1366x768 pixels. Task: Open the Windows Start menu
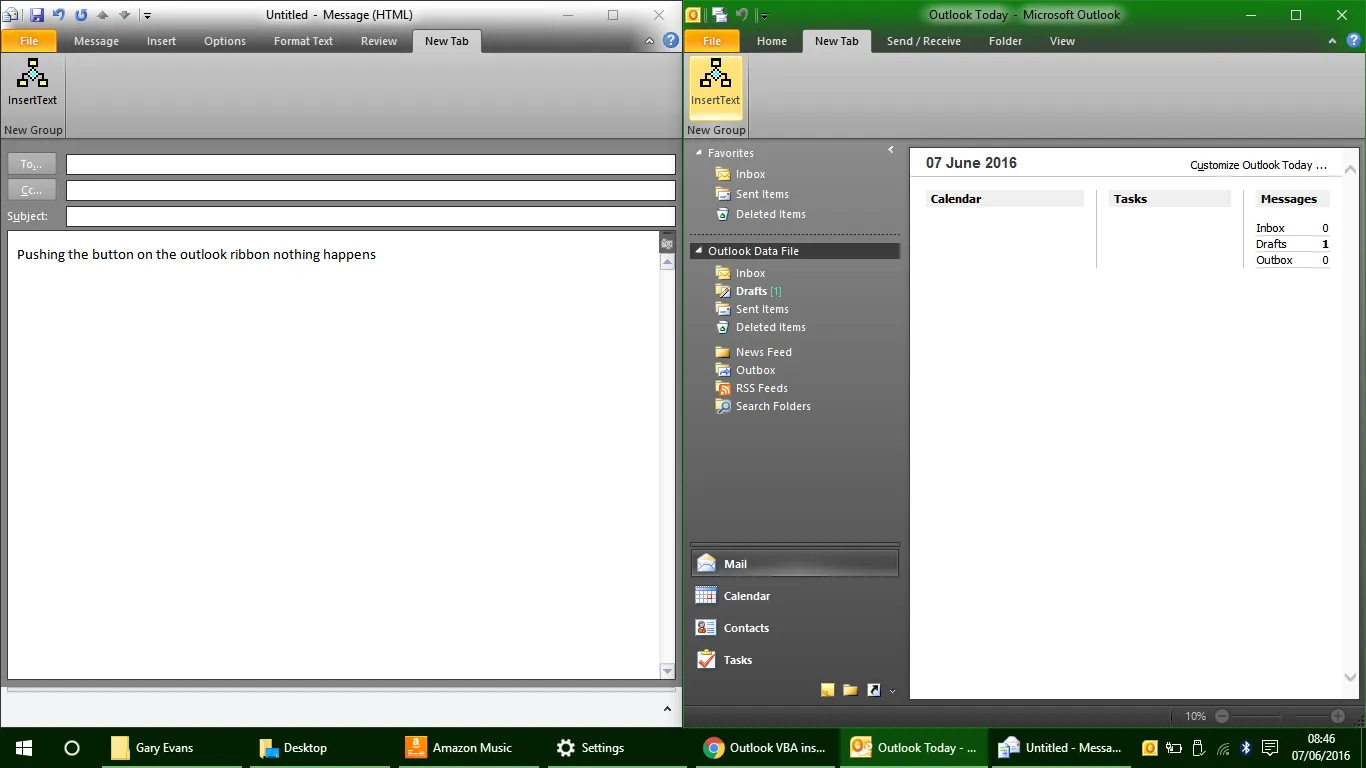[x=23, y=748]
